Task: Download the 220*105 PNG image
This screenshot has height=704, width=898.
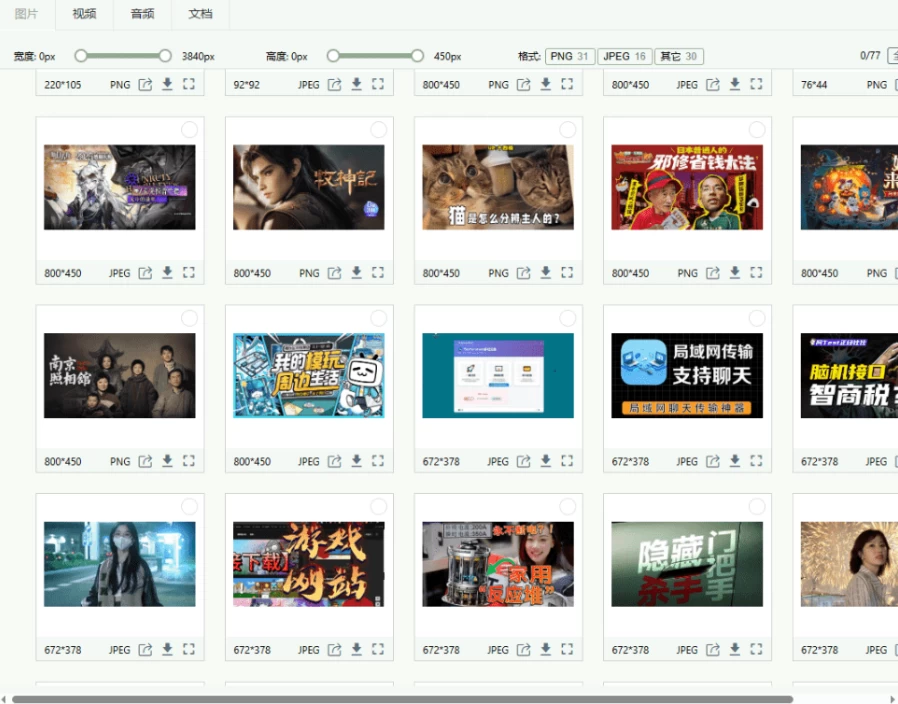Action: [x=167, y=84]
